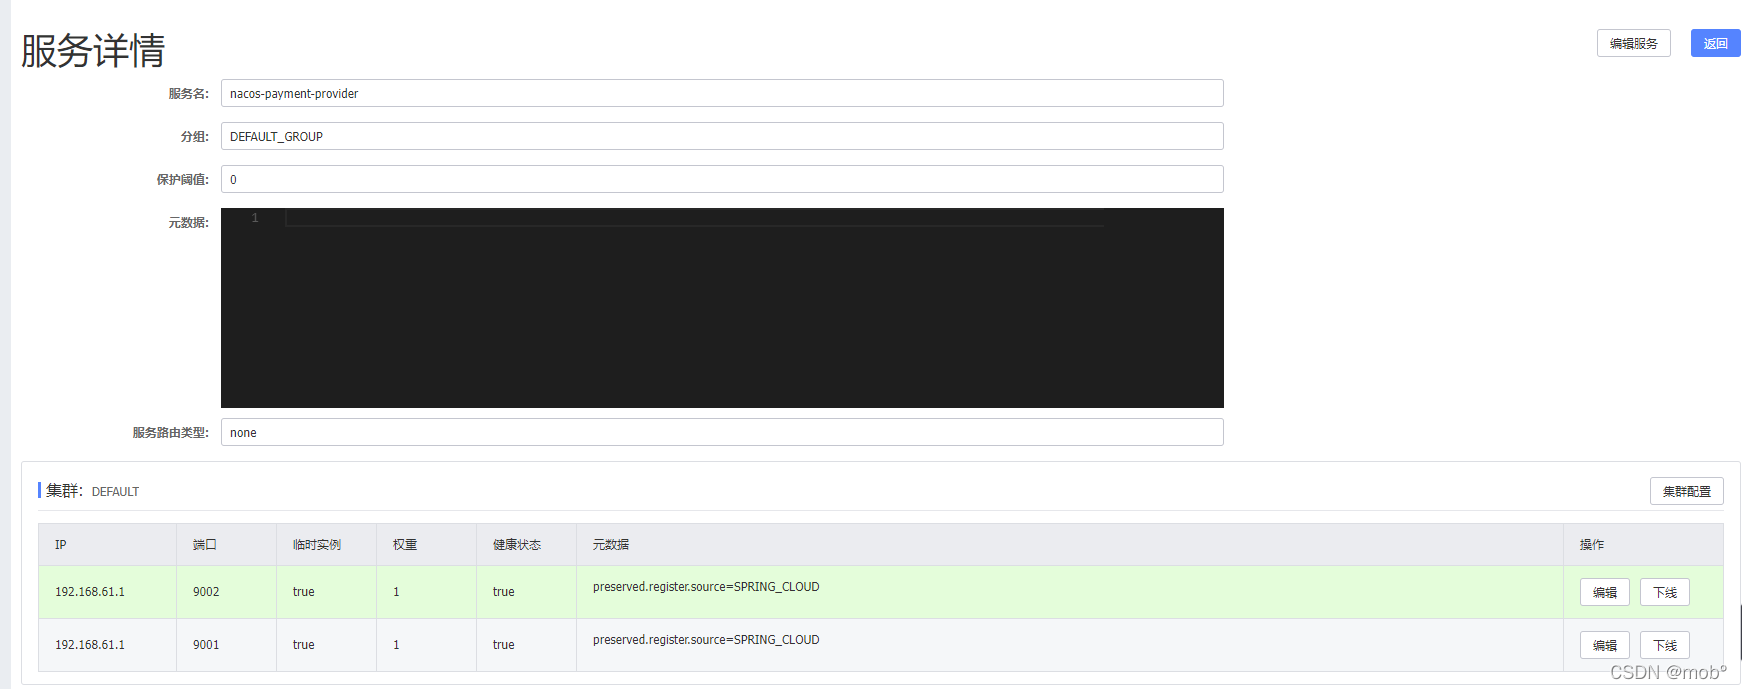Click IP 192.168.61.1 in port 9002 row

pos(90,592)
